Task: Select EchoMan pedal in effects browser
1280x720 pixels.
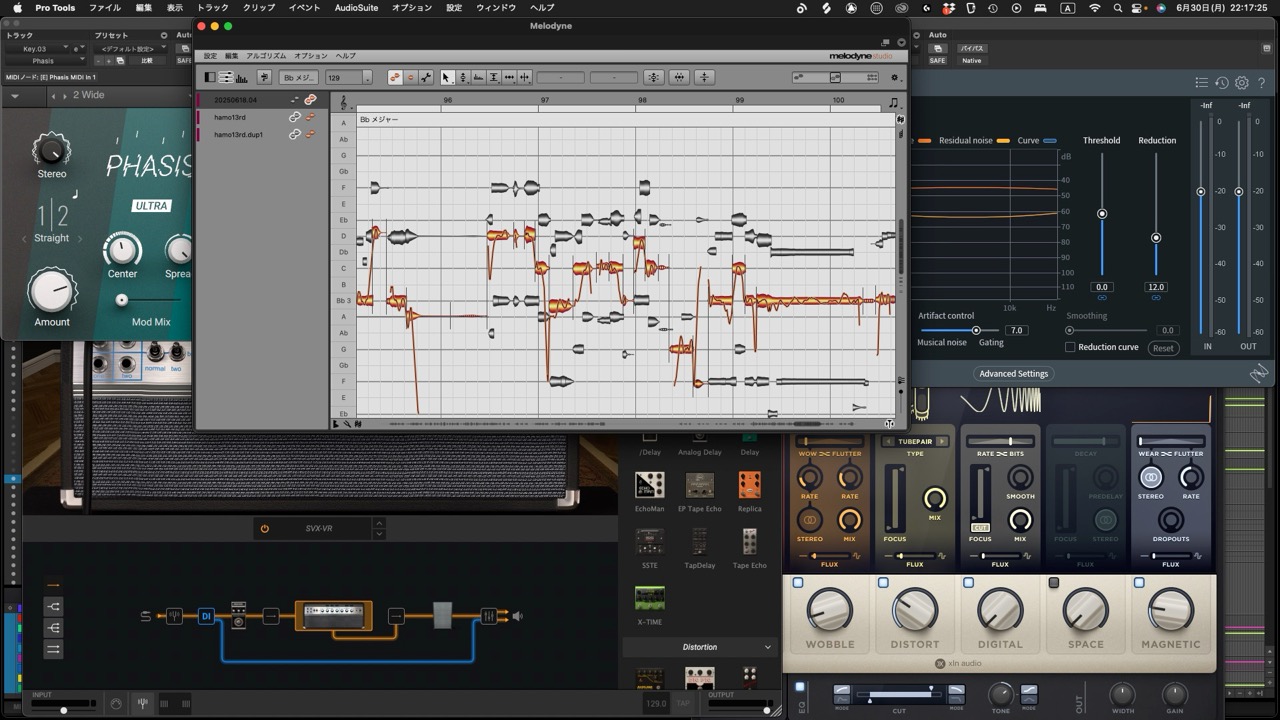Action: pyautogui.click(x=650, y=486)
